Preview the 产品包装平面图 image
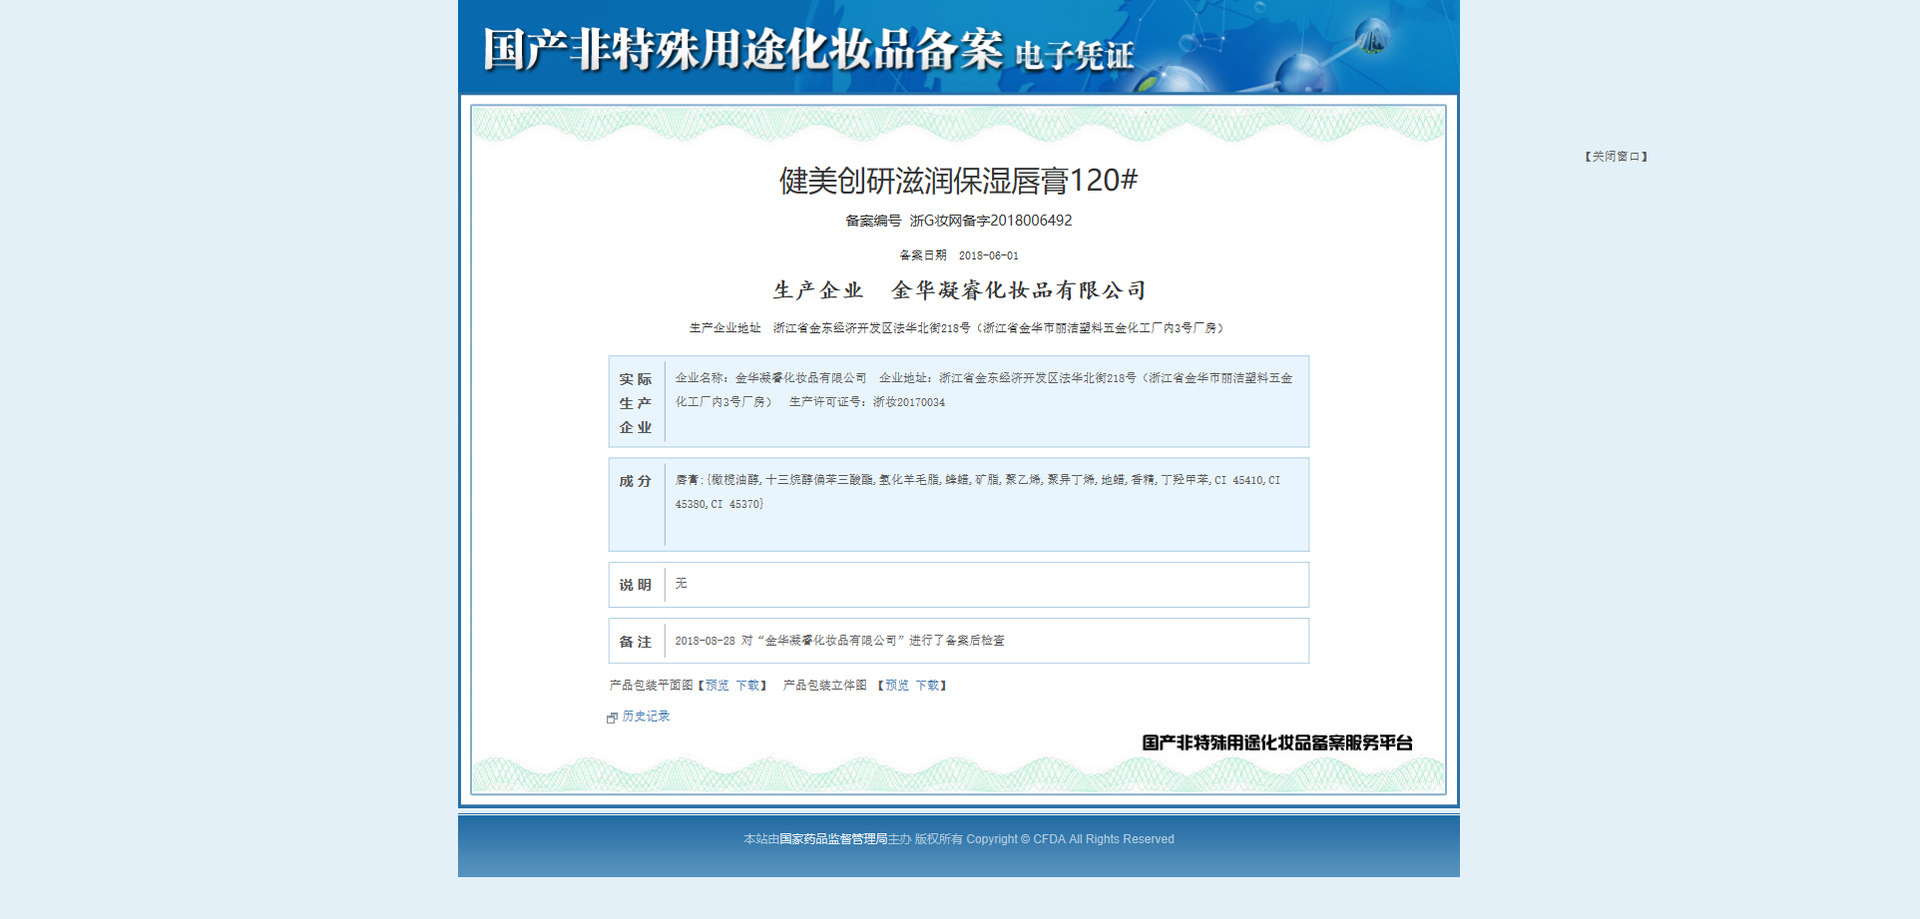Viewport: 1920px width, 919px height. (717, 685)
